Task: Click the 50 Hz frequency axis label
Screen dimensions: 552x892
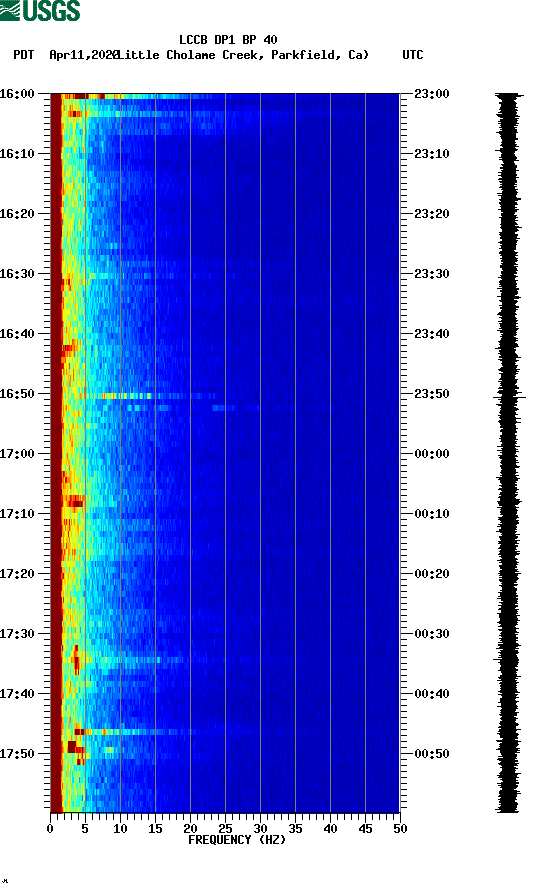Action: tap(400, 829)
